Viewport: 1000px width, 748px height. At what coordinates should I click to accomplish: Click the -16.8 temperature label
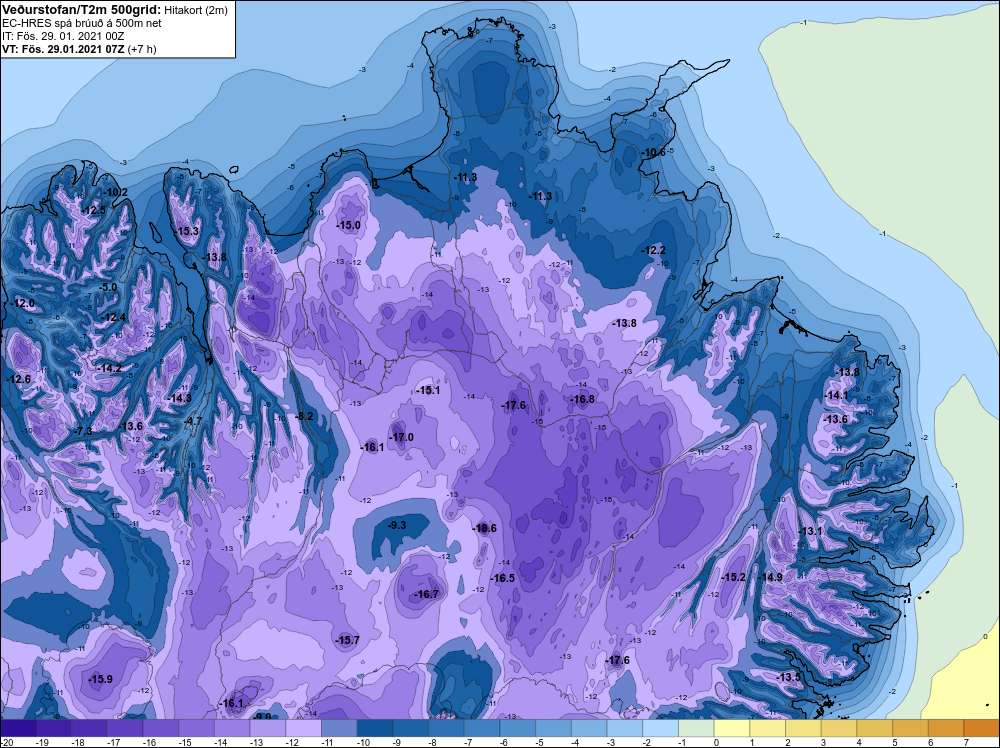click(582, 400)
